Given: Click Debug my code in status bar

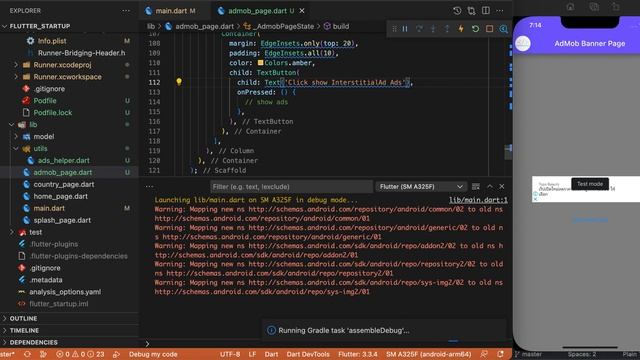Looking at the screenshot, I should pyautogui.click(x=153, y=354).
